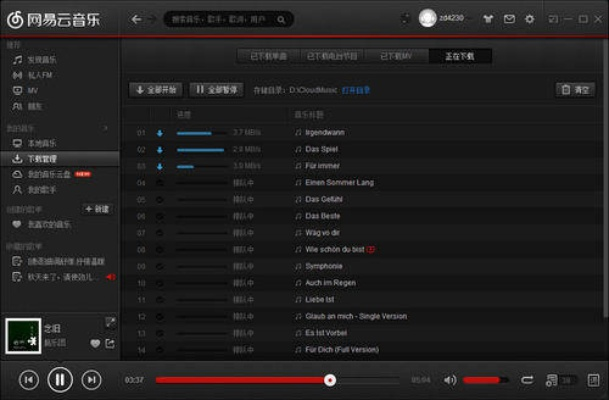The width and height of the screenshot is (609, 400).
Task: Click the share icon beside album art
Action: point(110,344)
